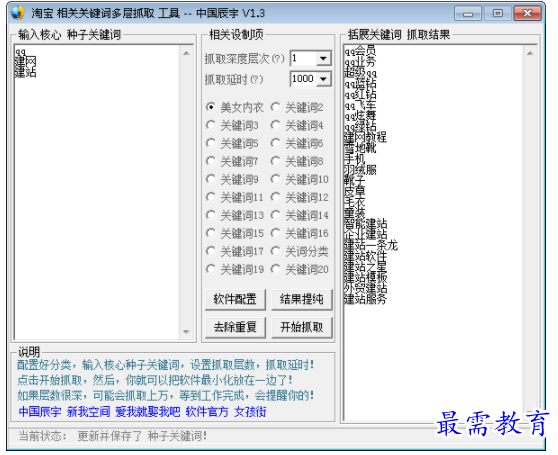This screenshot has width=558, height=455.
Task: Click the delay value field showing 1000
Action: coord(304,79)
